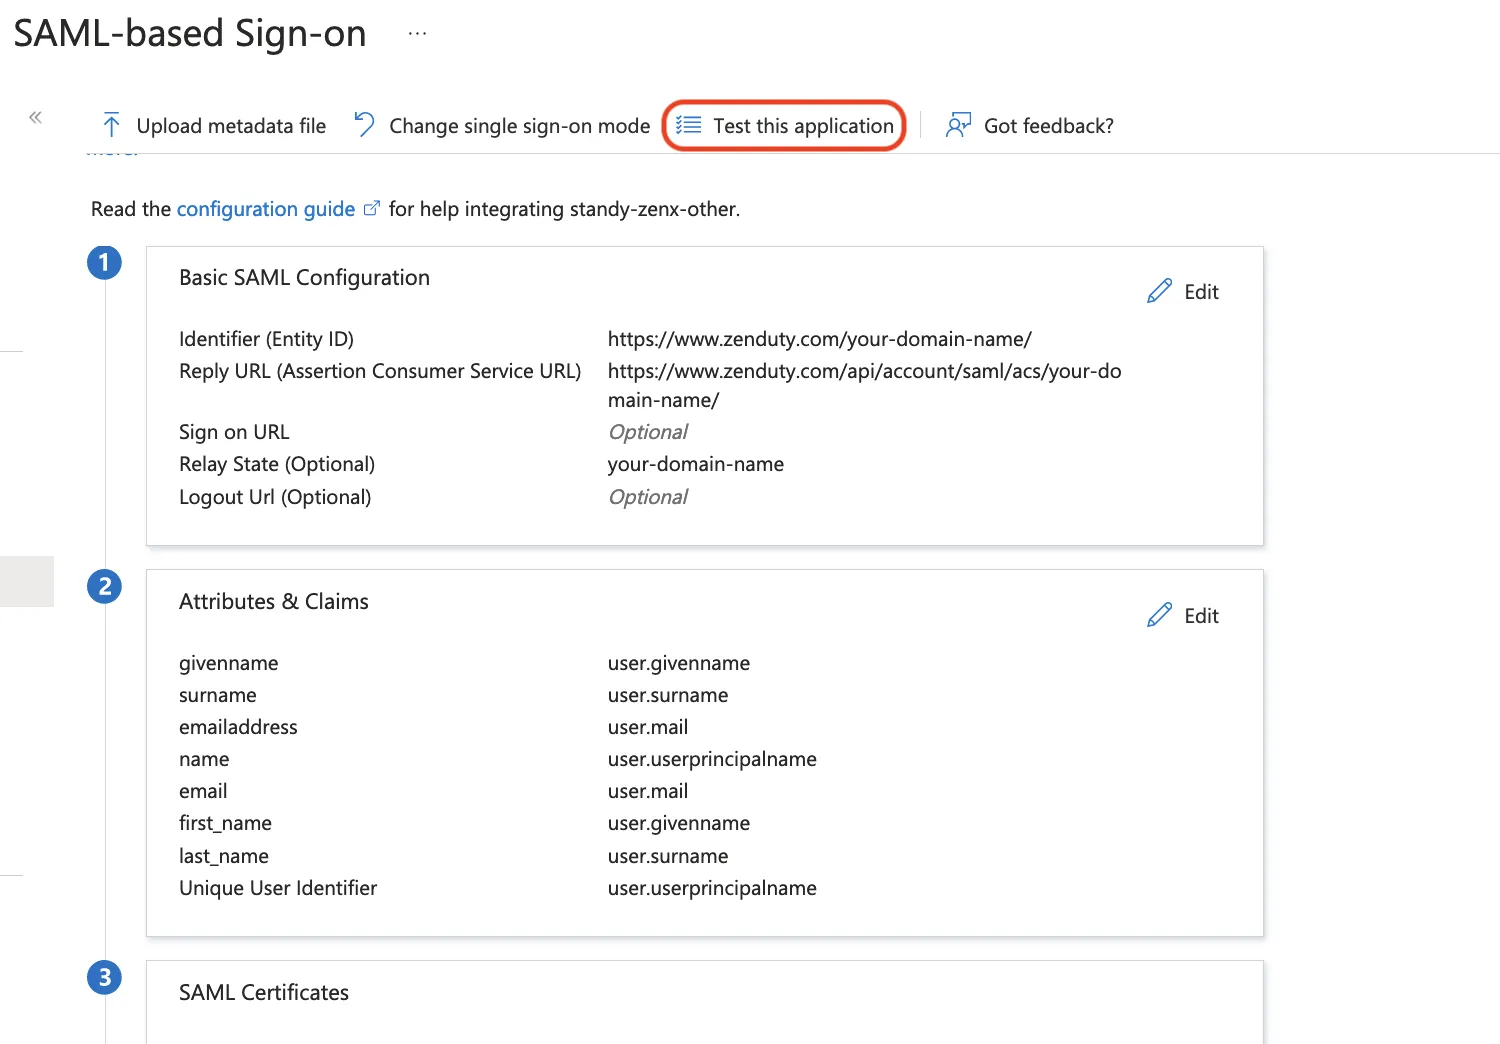Click the Change single sign-on mode undo icon
Screen dimensions: 1500x1044
pos(364,125)
